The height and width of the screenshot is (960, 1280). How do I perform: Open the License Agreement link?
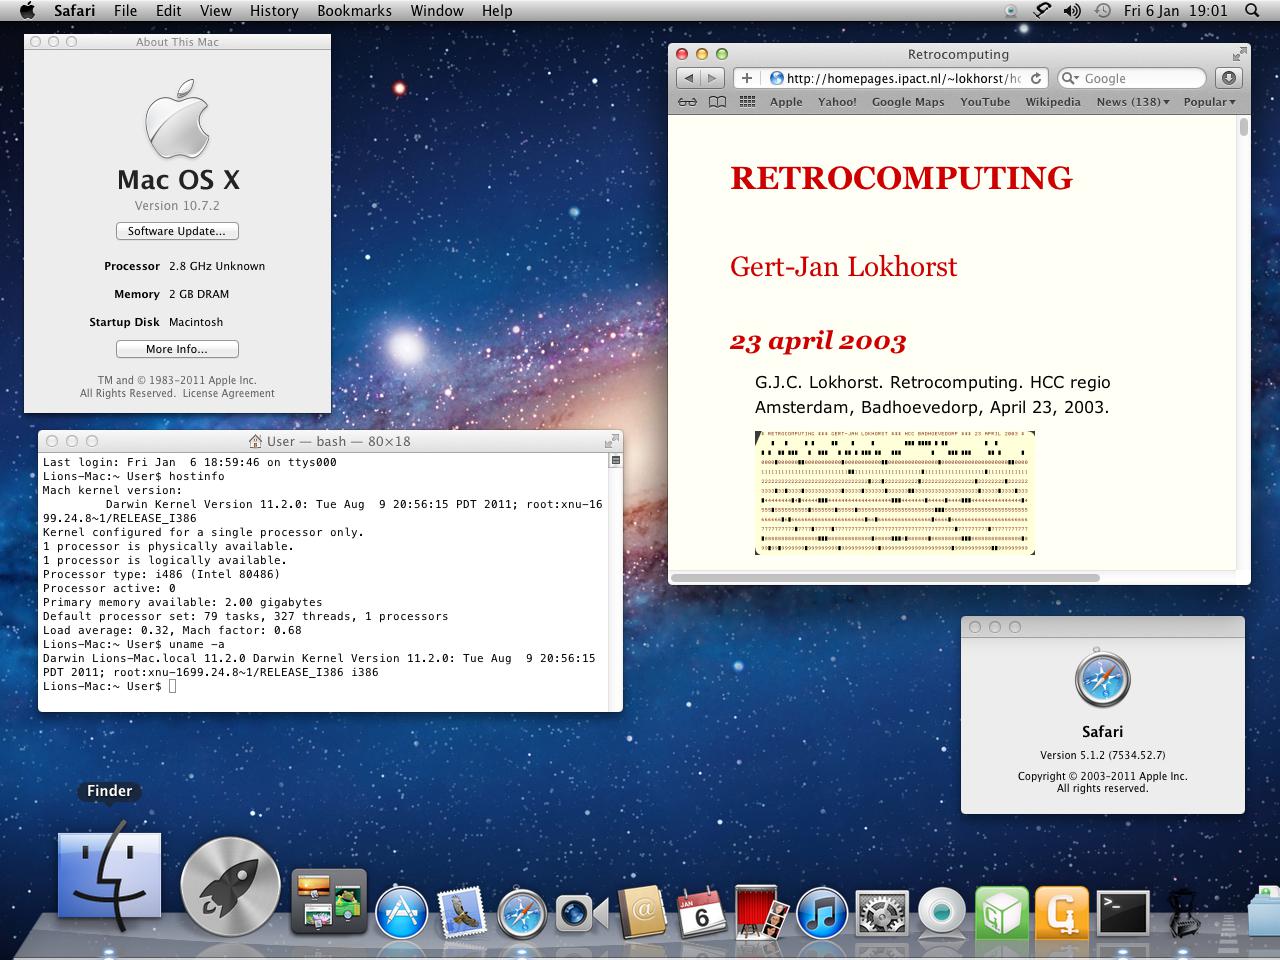(x=228, y=393)
